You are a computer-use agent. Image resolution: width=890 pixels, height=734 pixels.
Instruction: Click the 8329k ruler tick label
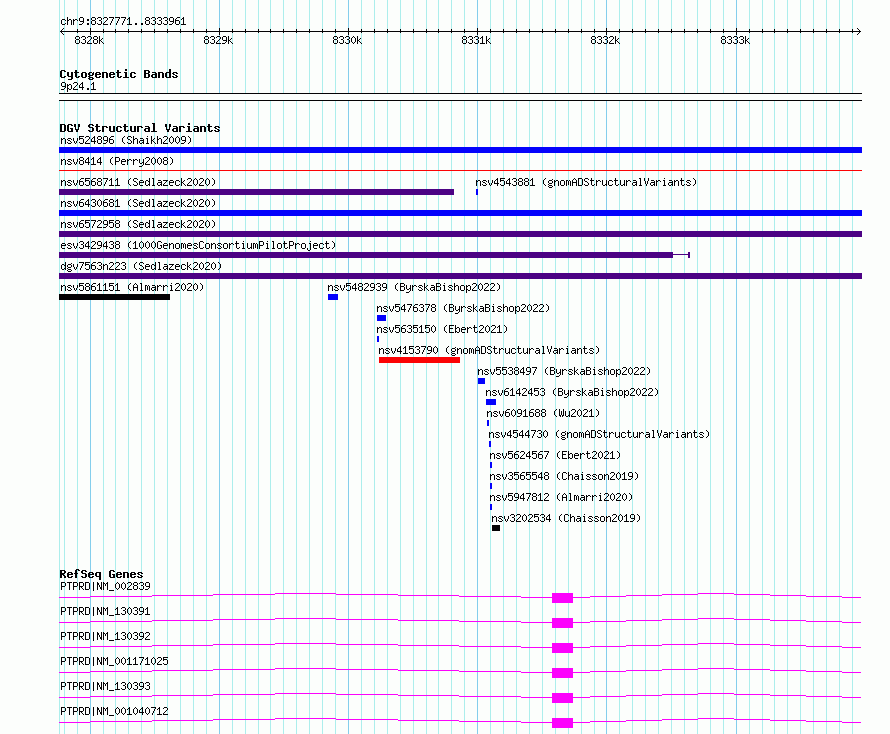point(218,40)
